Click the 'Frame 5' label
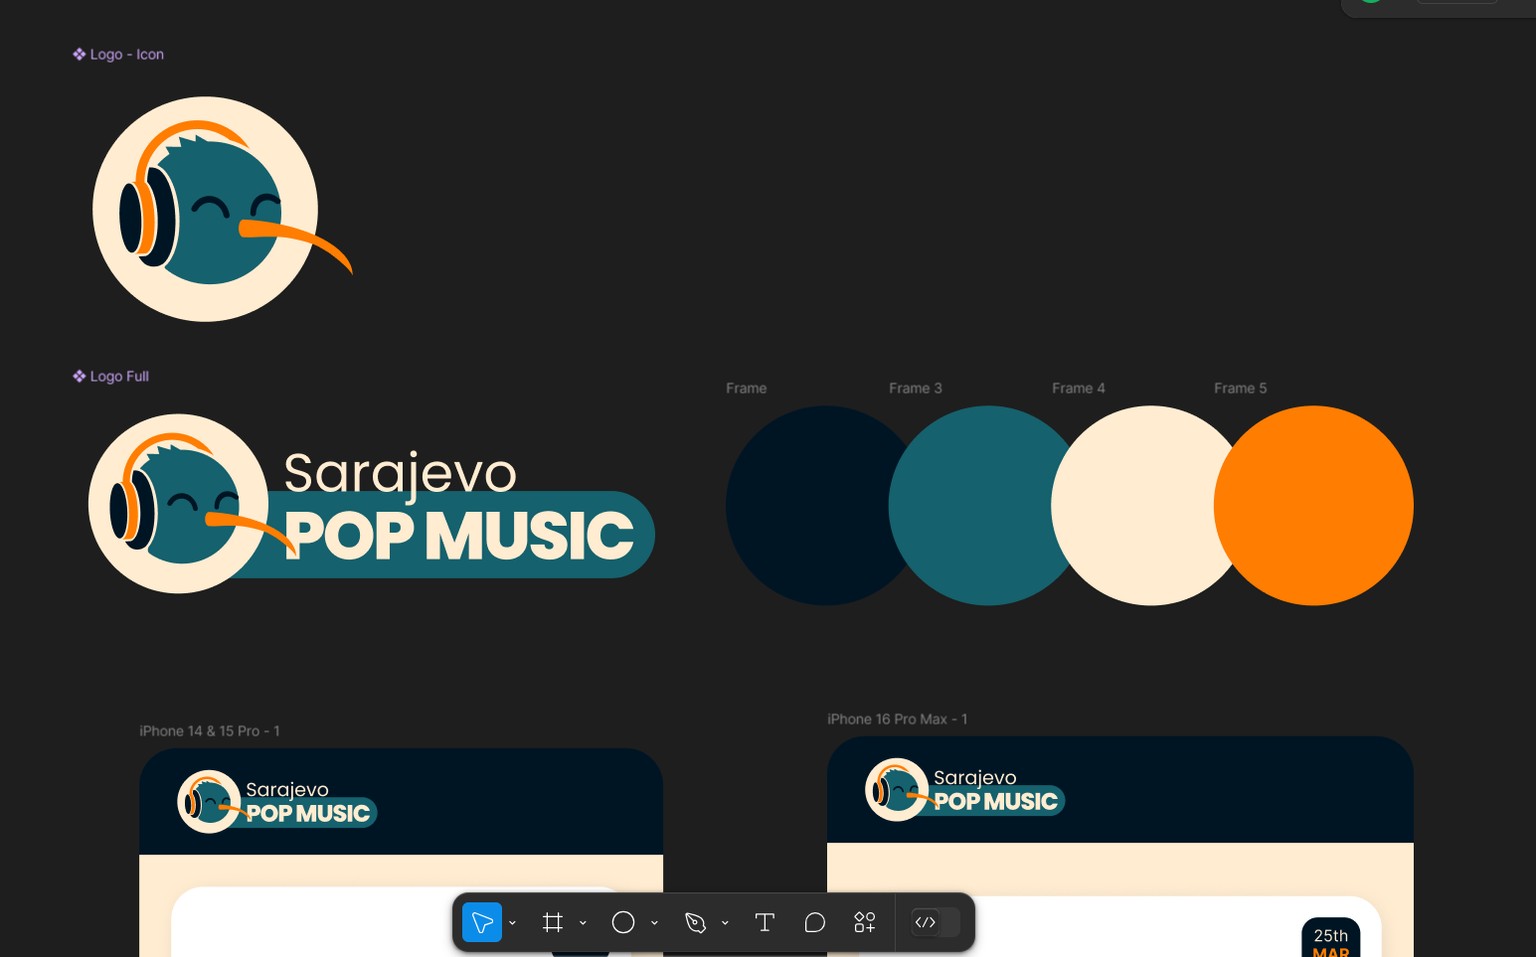 coord(1240,388)
